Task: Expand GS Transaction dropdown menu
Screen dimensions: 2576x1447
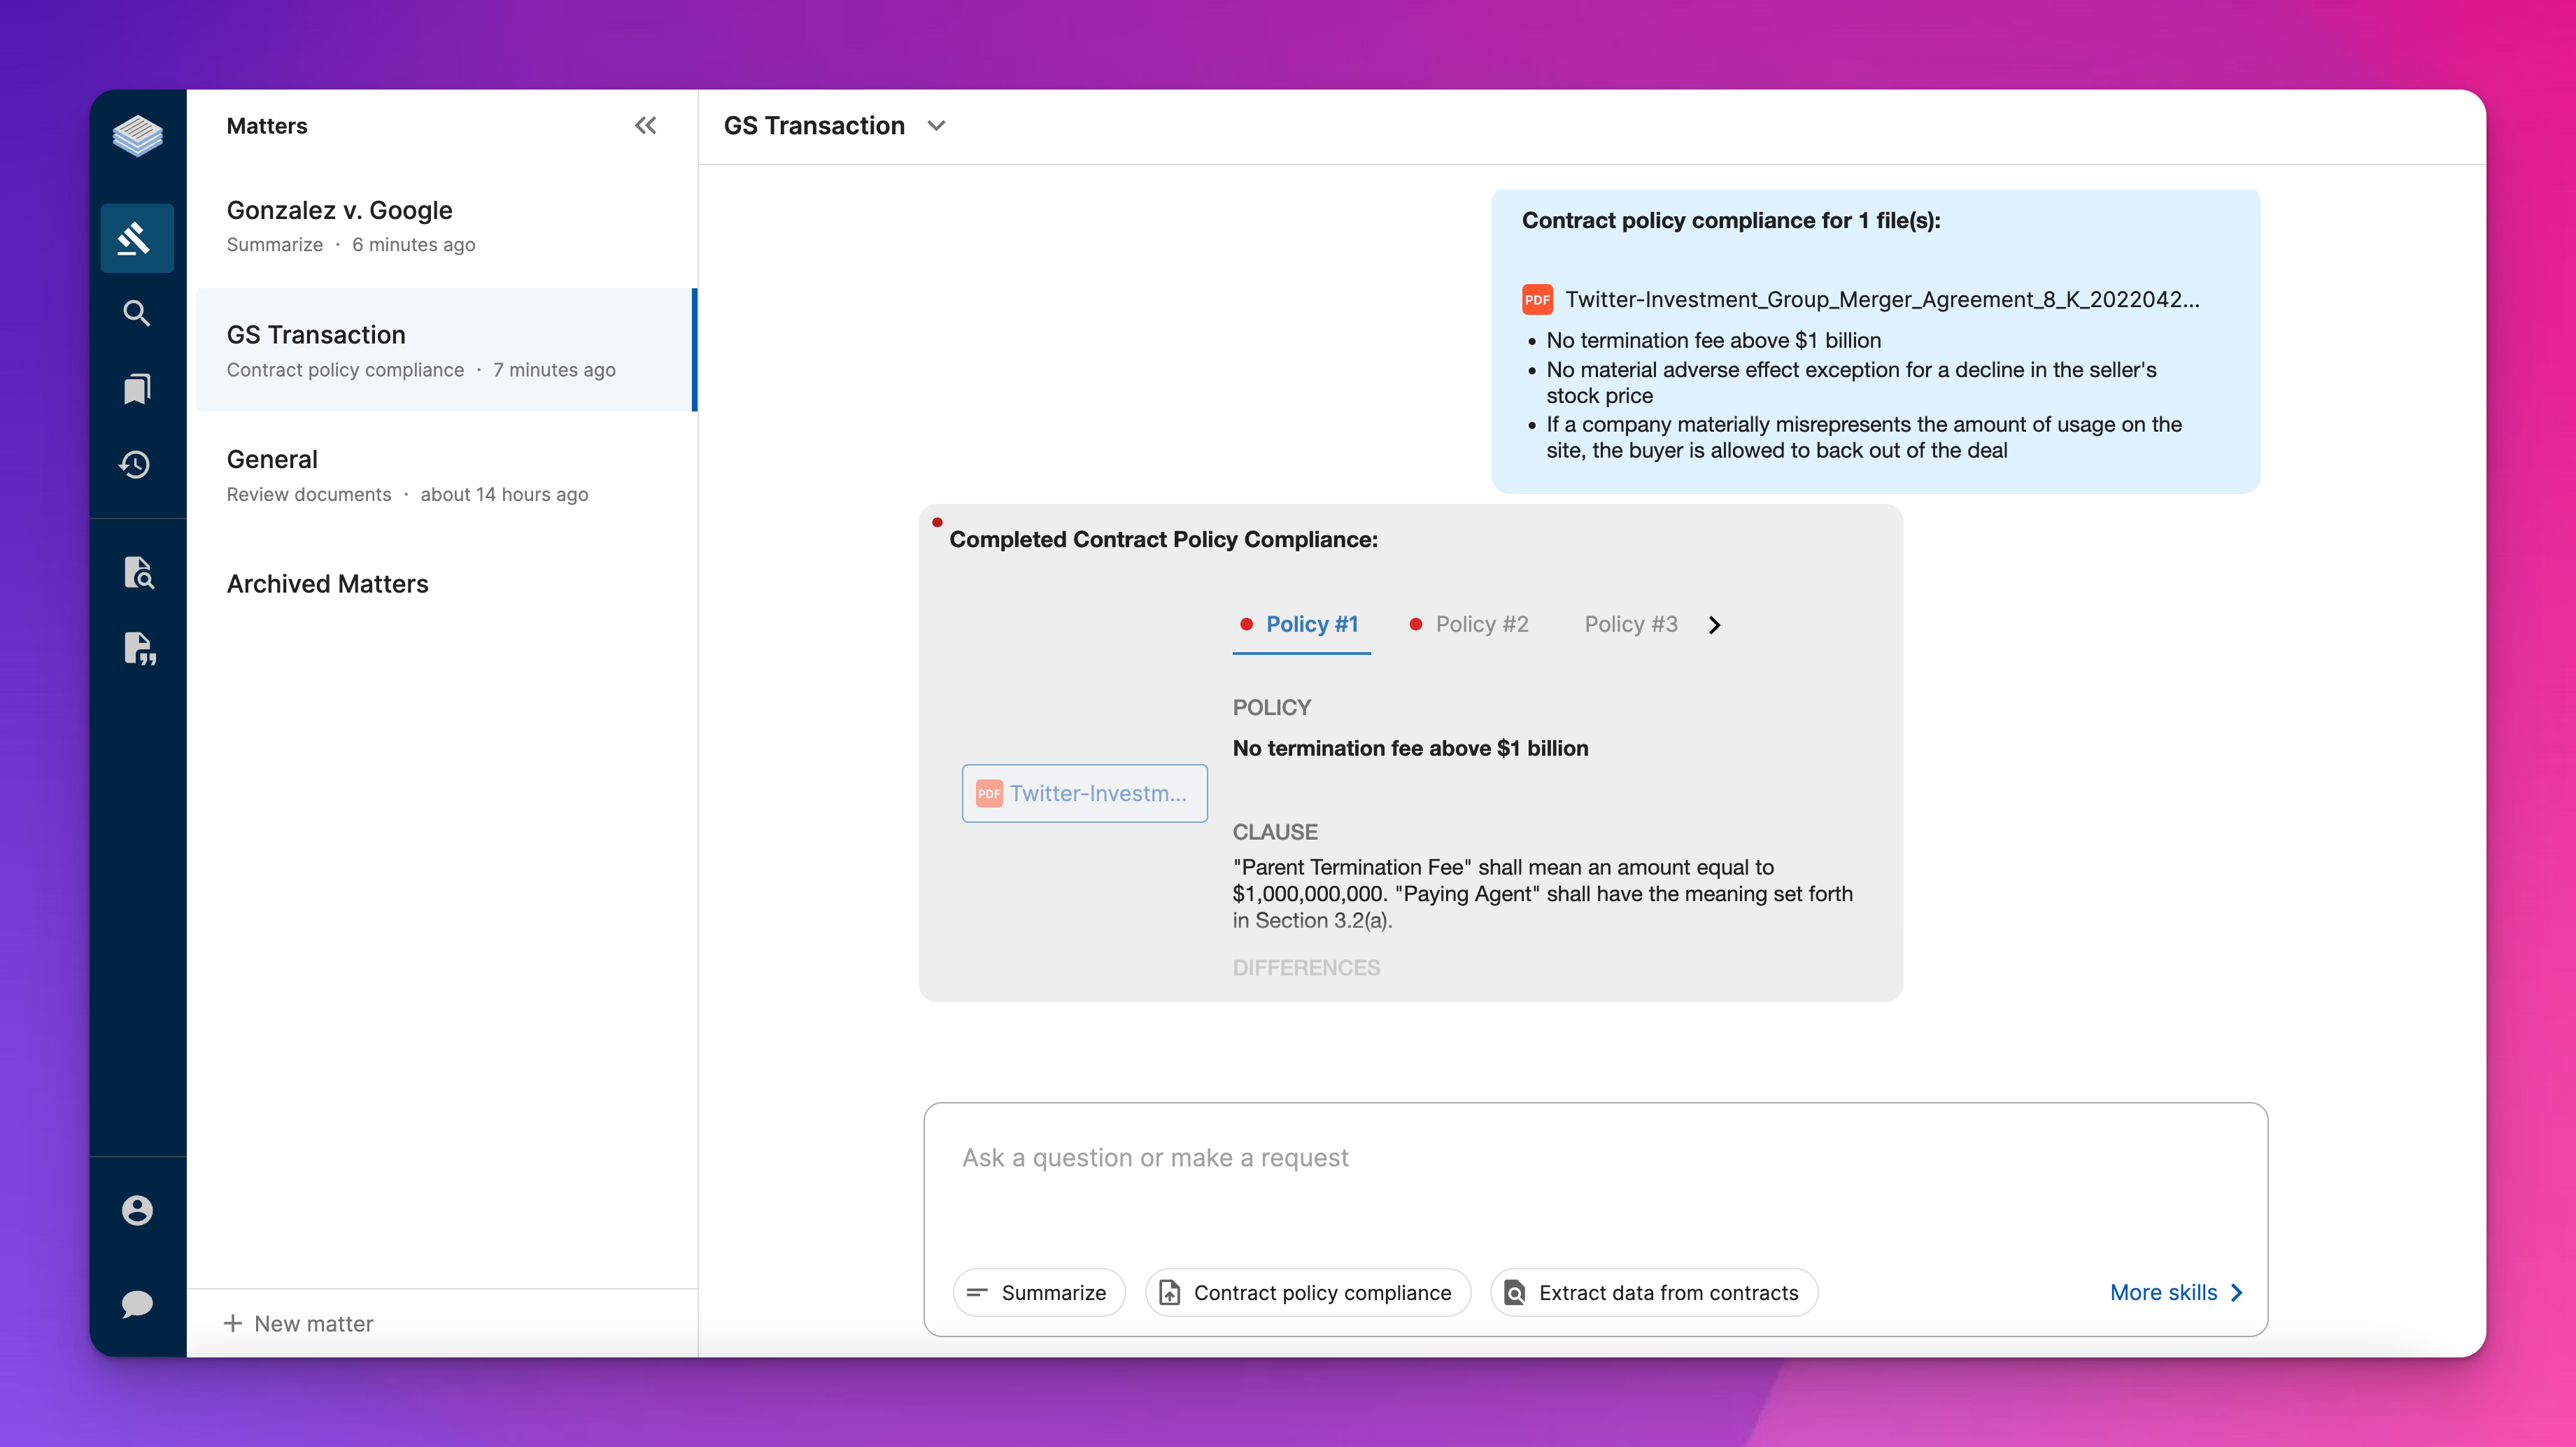Action: click(x=936, y=125)
